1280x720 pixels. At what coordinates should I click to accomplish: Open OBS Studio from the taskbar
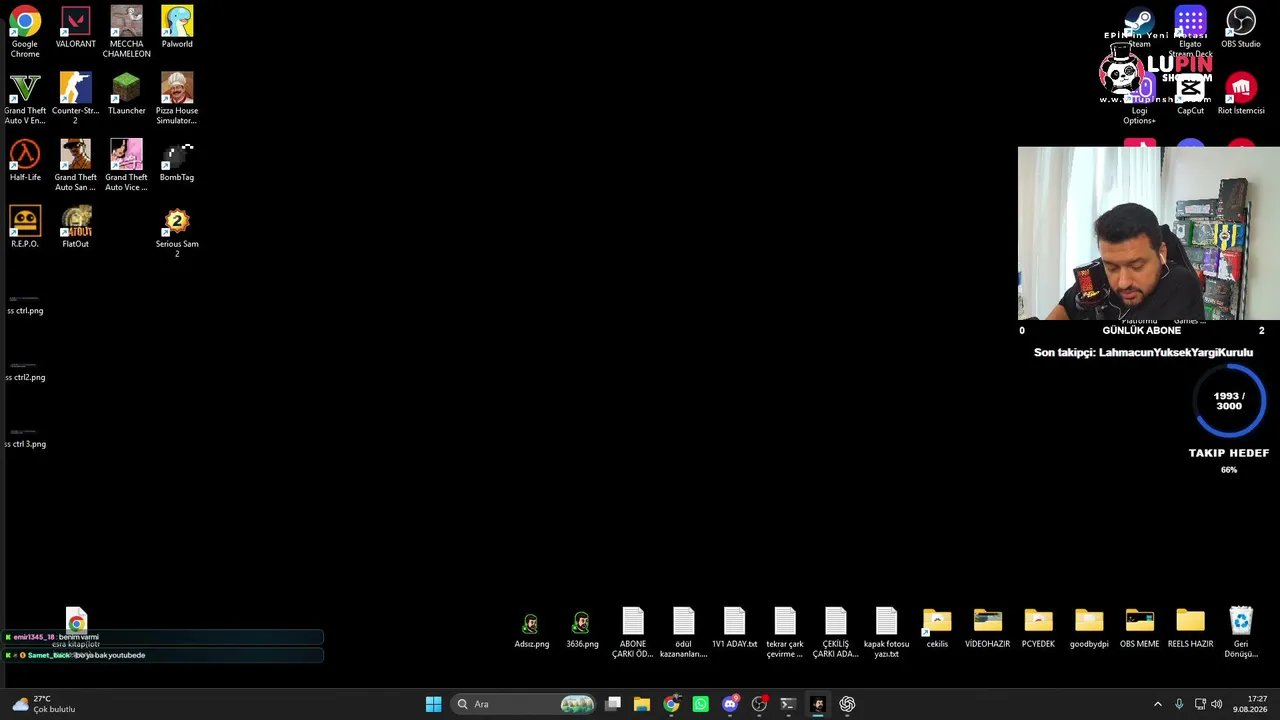tap(759, 704)
